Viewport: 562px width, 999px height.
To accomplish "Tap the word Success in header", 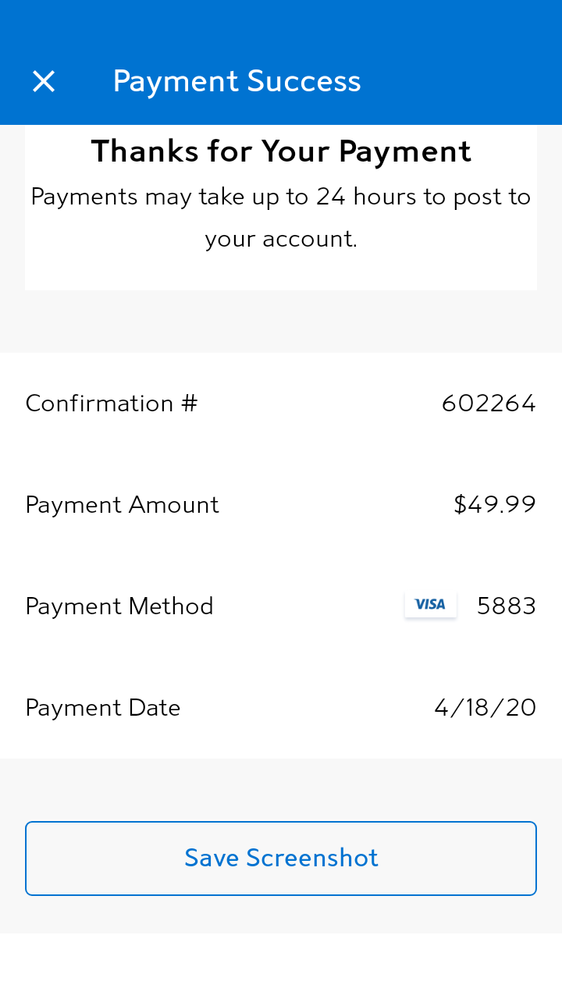I will coord(304,82).
